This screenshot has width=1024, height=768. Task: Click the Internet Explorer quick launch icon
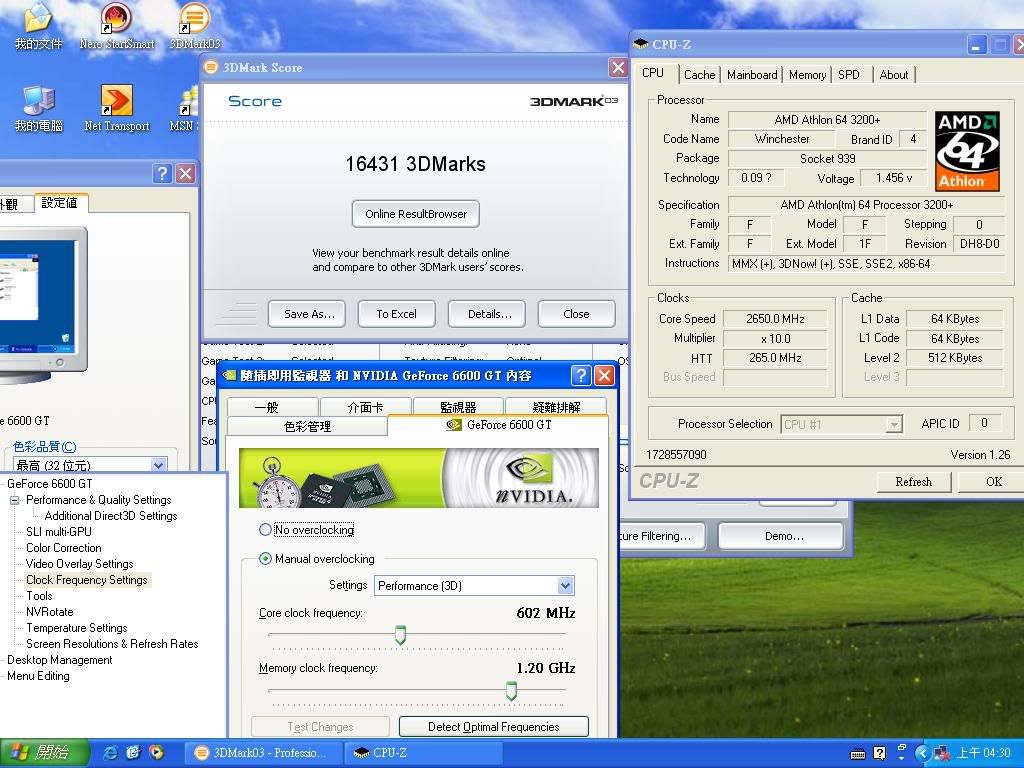[x=112, y=753]
